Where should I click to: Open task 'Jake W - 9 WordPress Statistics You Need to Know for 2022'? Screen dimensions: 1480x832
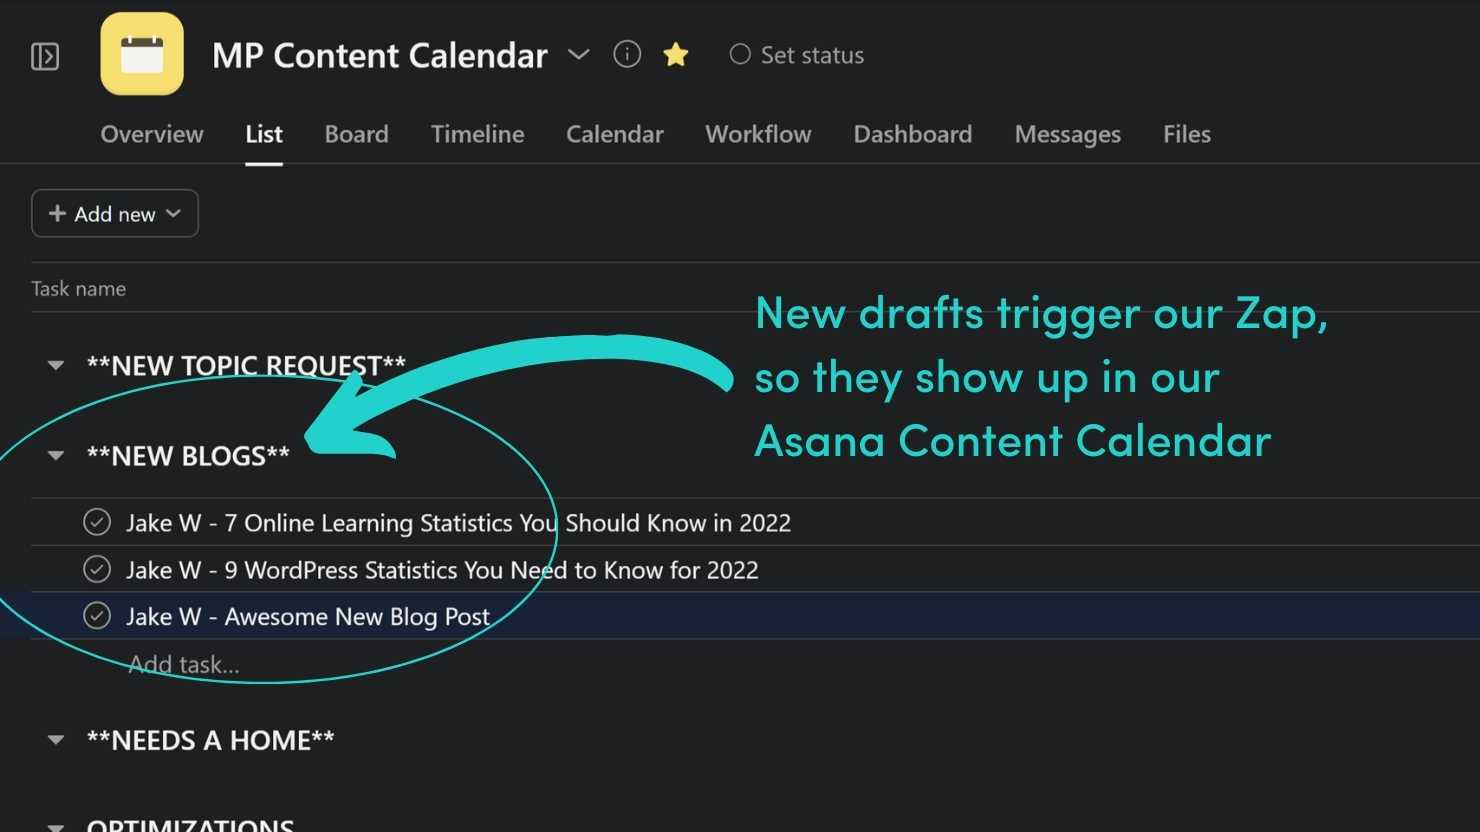click(x=442, y=570)
